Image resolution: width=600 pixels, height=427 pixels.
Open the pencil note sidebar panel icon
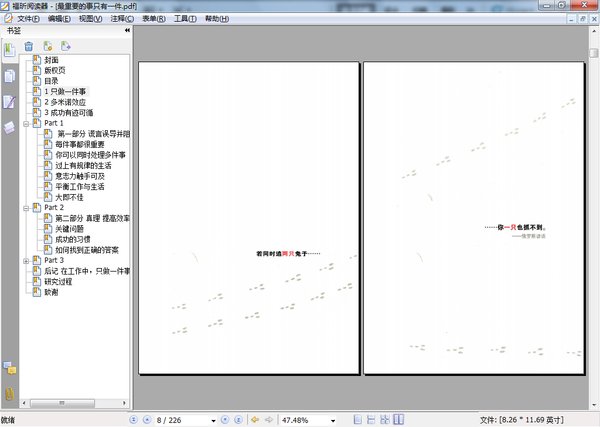[x=10, y=102]
